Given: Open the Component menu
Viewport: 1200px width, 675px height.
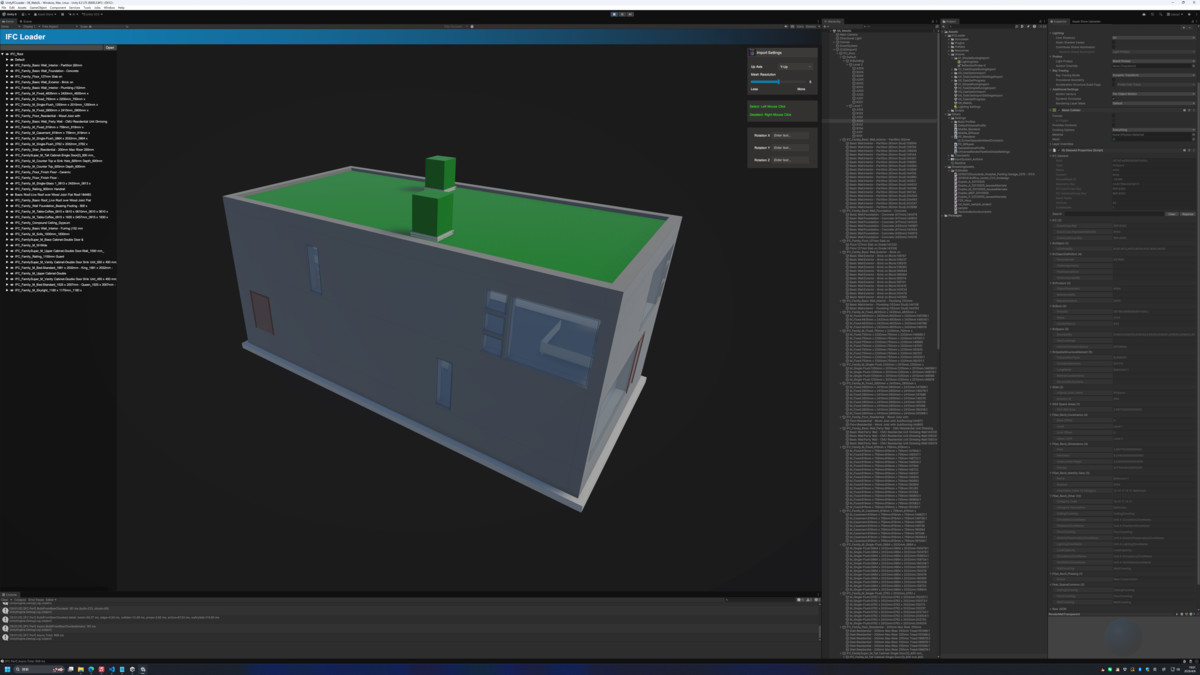Looking at the screenshot, I should click(x=58, y=8).
